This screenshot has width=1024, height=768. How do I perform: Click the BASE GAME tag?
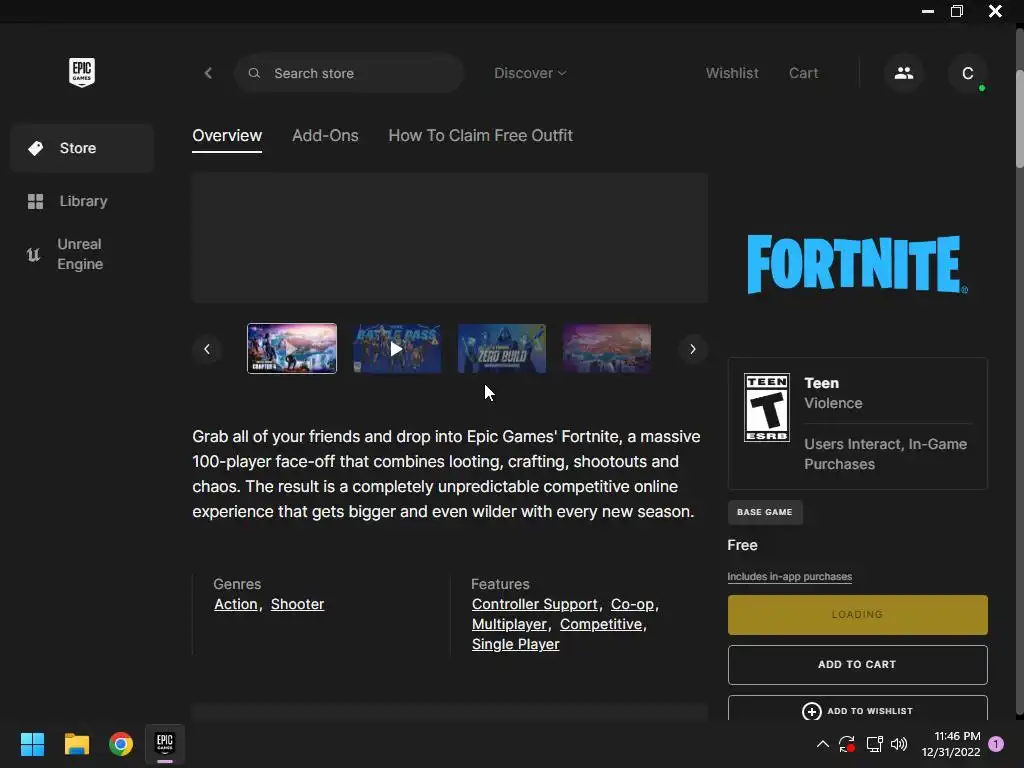[765, 513]
